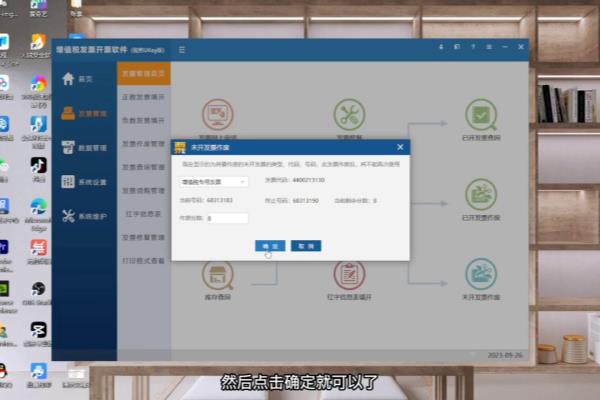Image resolution: width=600 pixels, height=400 pixels.
Task: Open 系统维护 via the wrench icon
Action: tap(68, 216)
